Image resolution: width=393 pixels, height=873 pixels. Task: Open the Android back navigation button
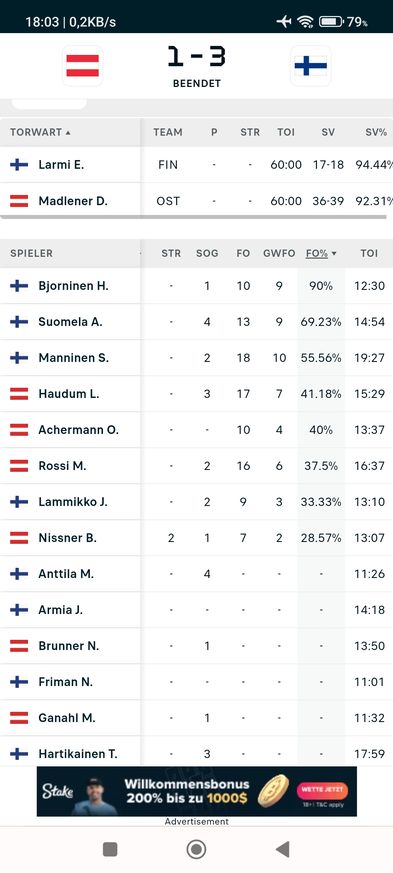click(283, 849)
